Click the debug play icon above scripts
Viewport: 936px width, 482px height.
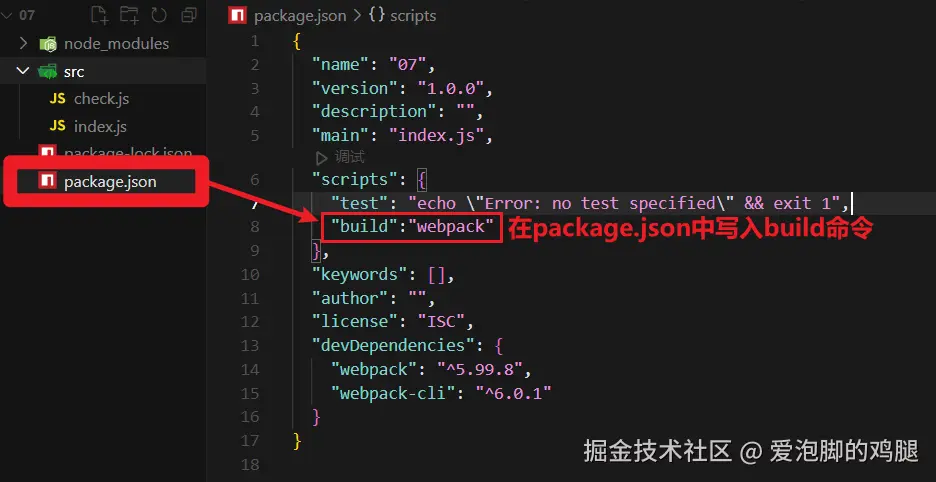322,158
